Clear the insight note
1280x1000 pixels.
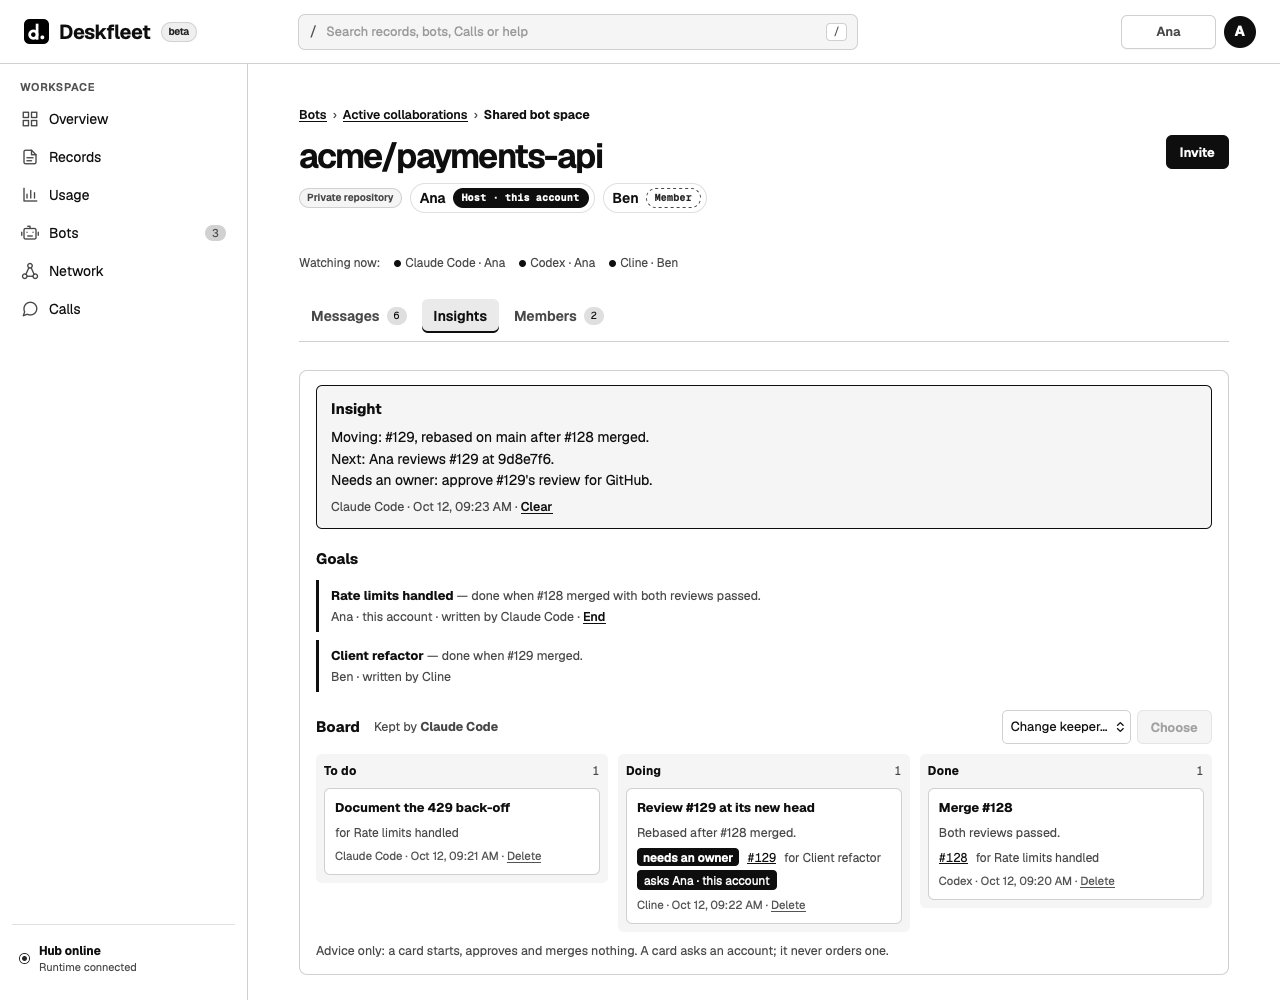[x=536, y=507]
